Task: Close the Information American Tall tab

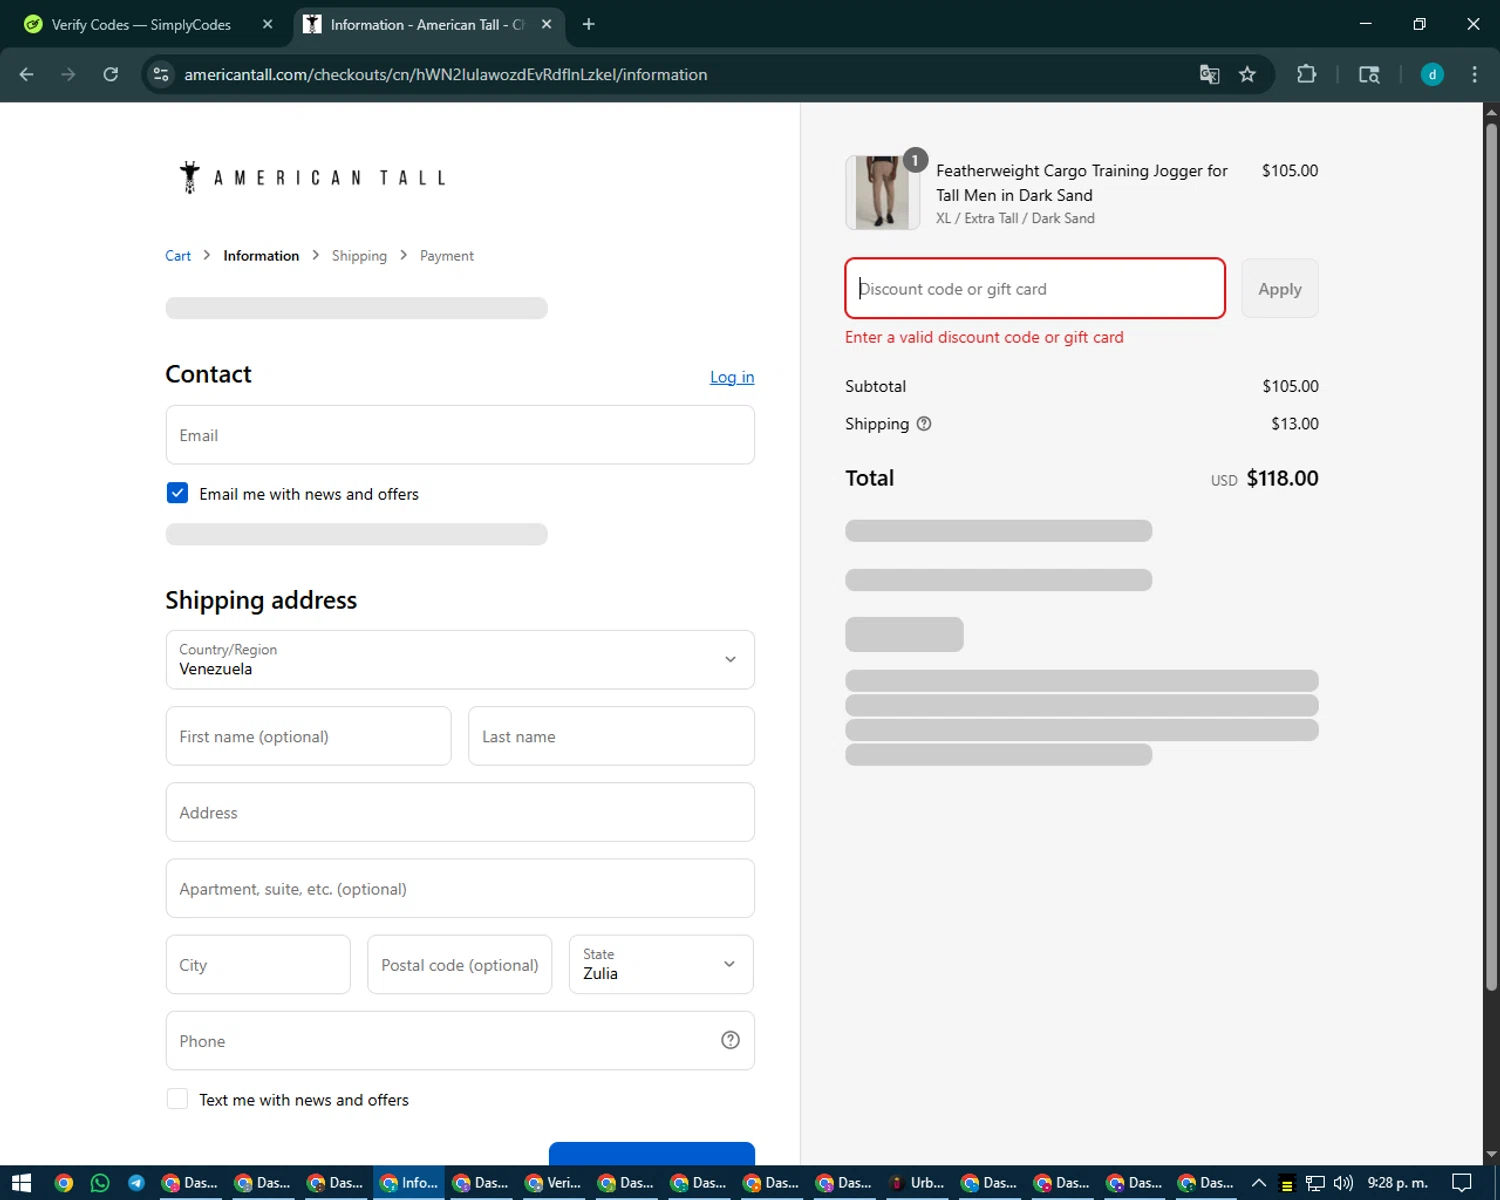Action: click(x=546, y=24)
